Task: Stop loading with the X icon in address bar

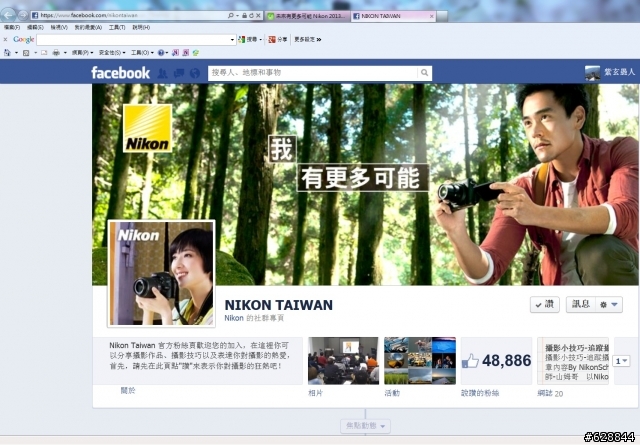Action: tap(258, 16)
